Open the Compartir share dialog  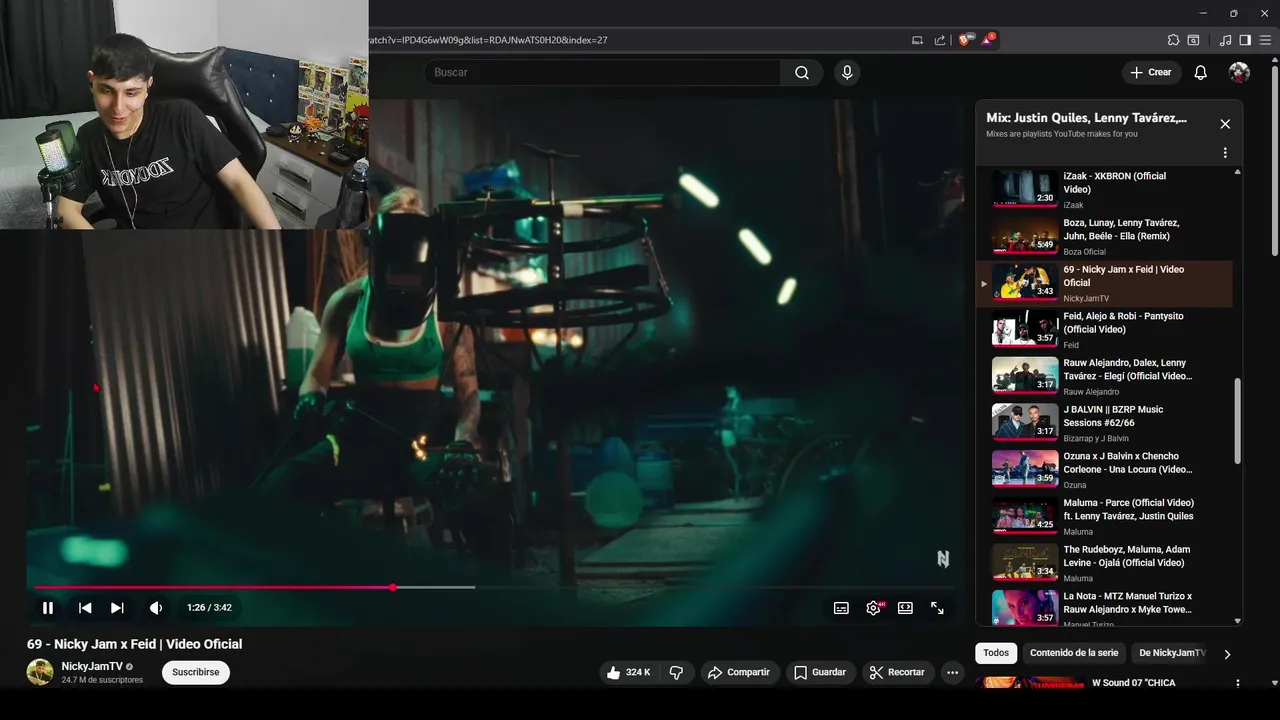(739, 672)
